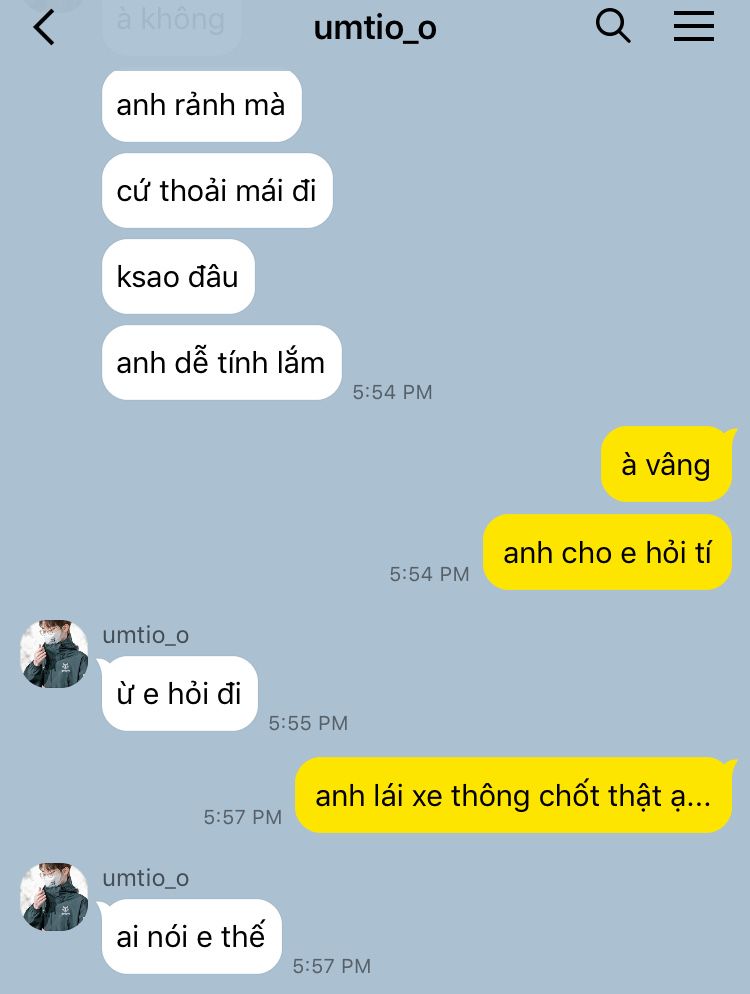Tap the 'ksao đâu' message bubble
750x994 pixels.
click(178, 276)
